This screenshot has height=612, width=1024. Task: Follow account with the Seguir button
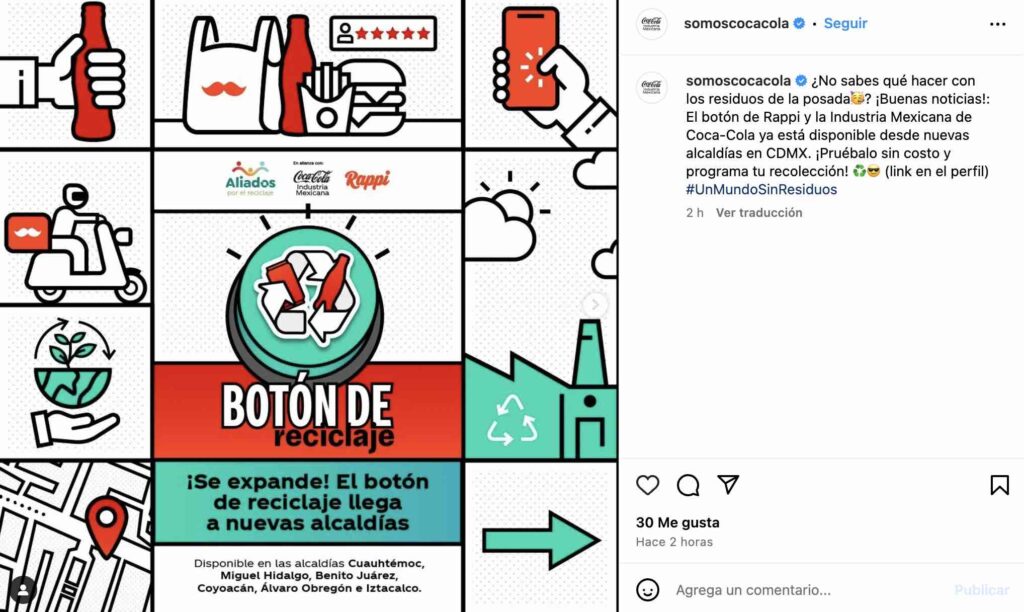point(845,24)
